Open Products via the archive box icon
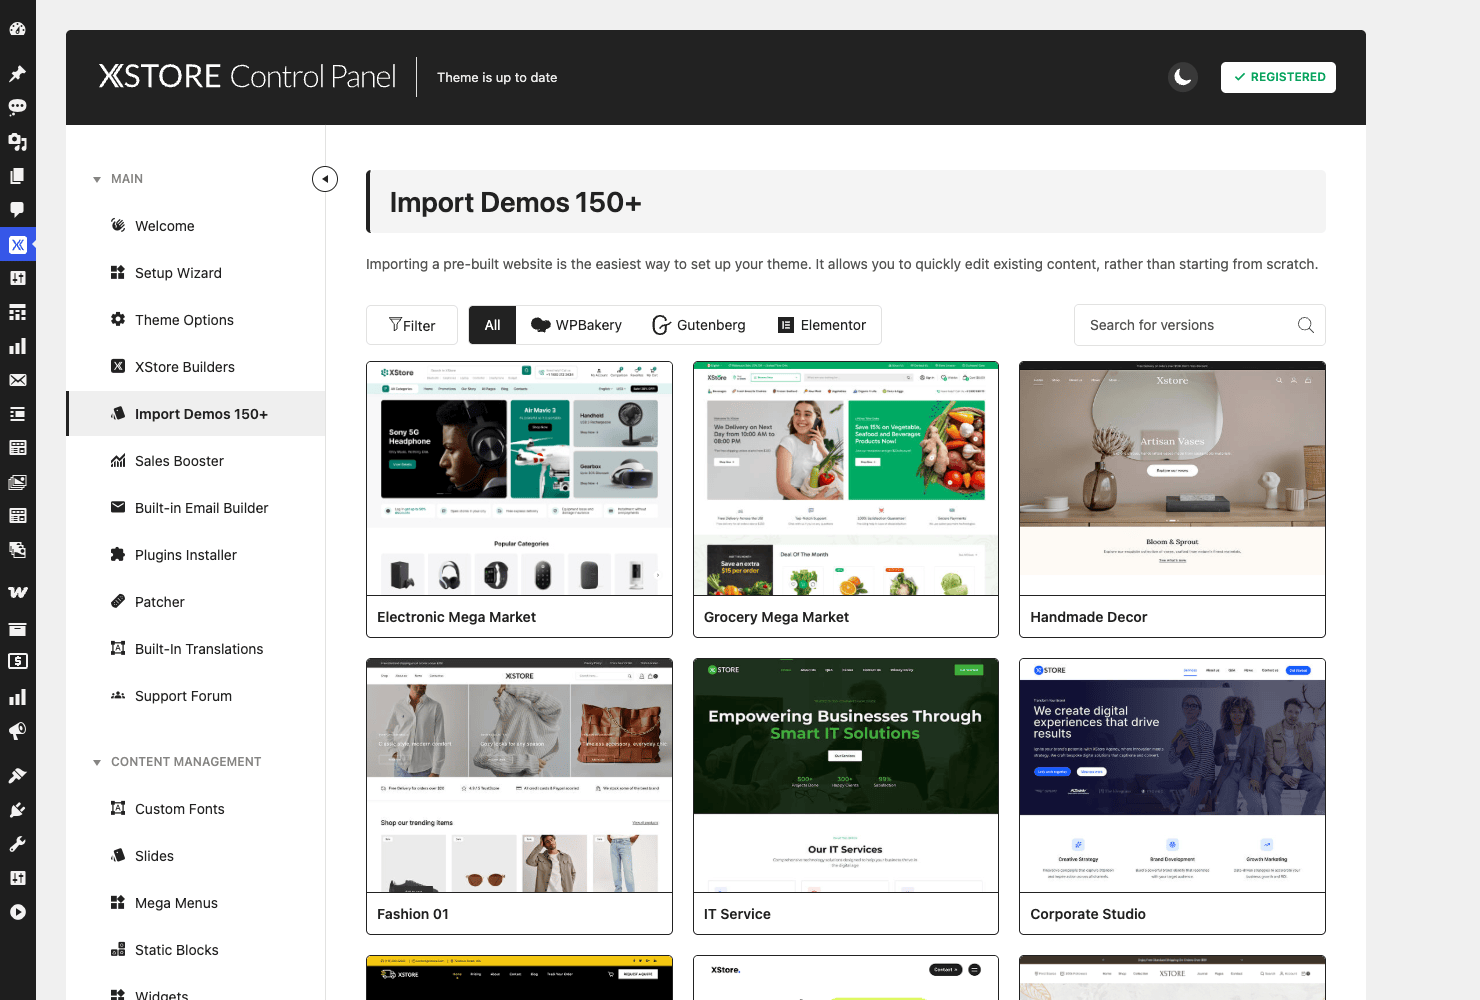The height and width of the screenshot is (1000, 1480). (17, 629)
